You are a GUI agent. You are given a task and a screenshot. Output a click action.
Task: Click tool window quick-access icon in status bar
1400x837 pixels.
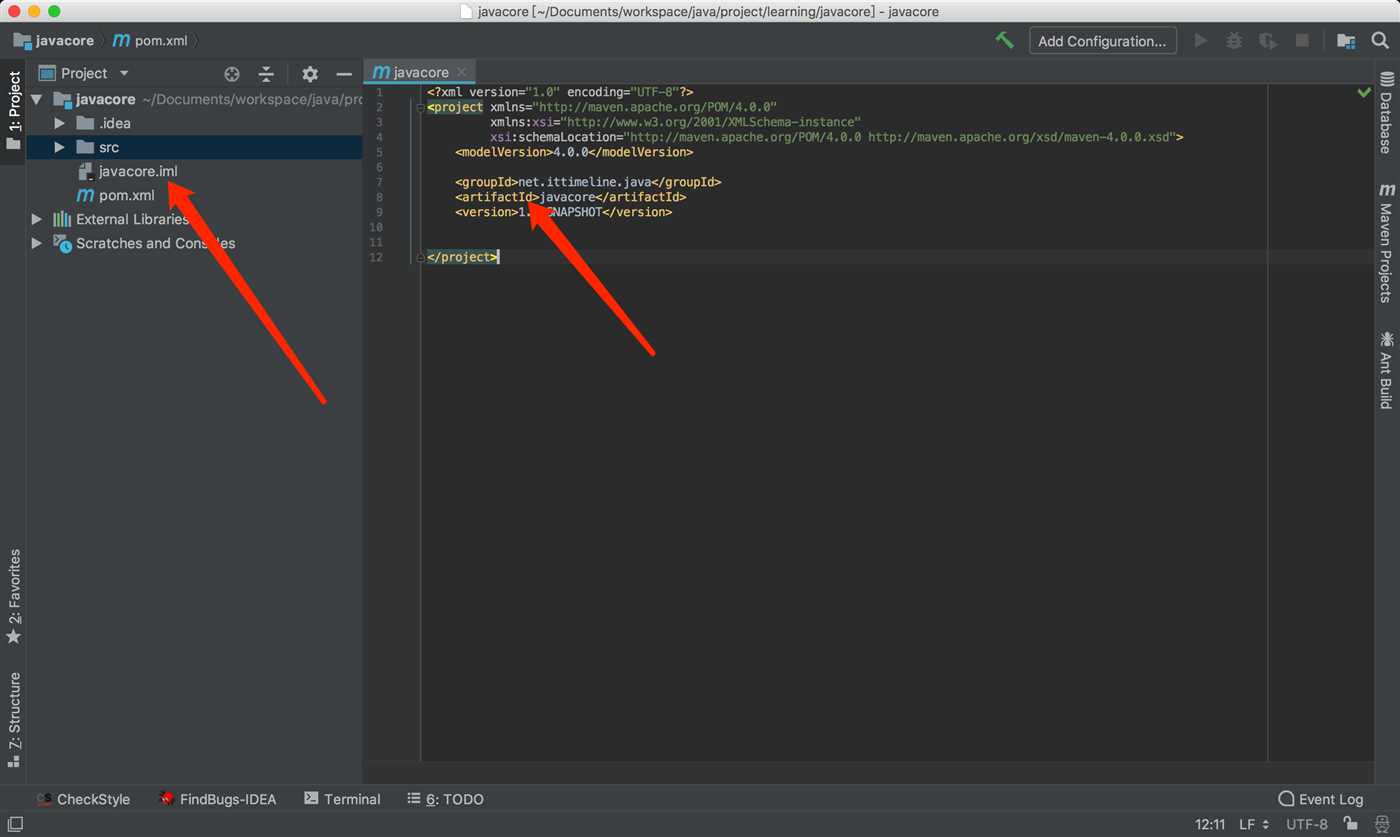[x=15, y=825]
